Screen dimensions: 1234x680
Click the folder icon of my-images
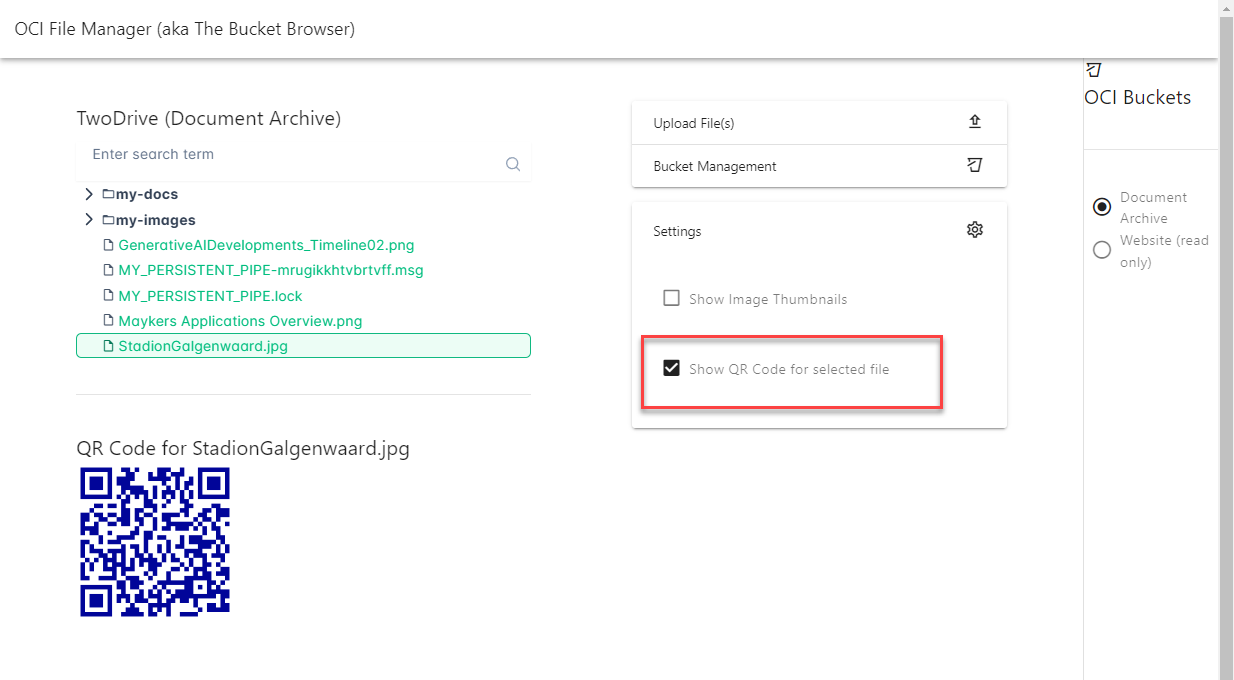click(108, 220)
